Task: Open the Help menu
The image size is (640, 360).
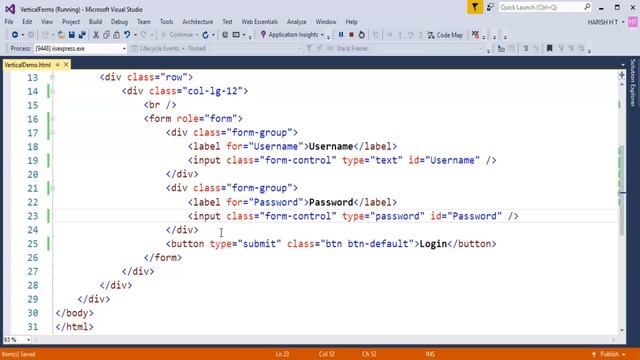Action: coord(351,22)
